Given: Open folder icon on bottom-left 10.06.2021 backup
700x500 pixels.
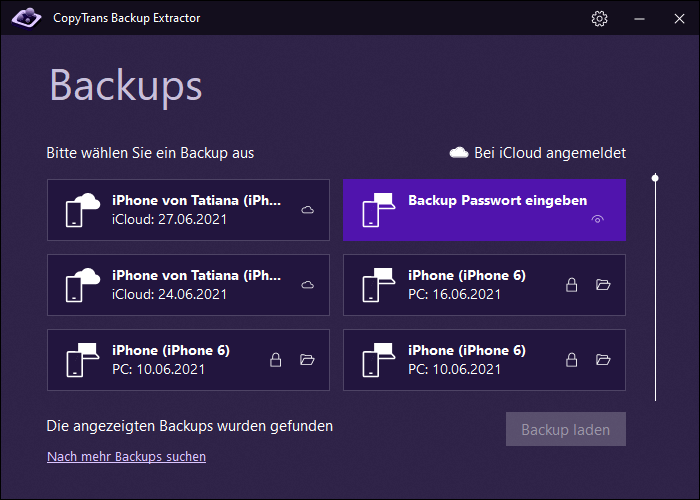Looking at the screenshot, I should [x=307, y=359].
